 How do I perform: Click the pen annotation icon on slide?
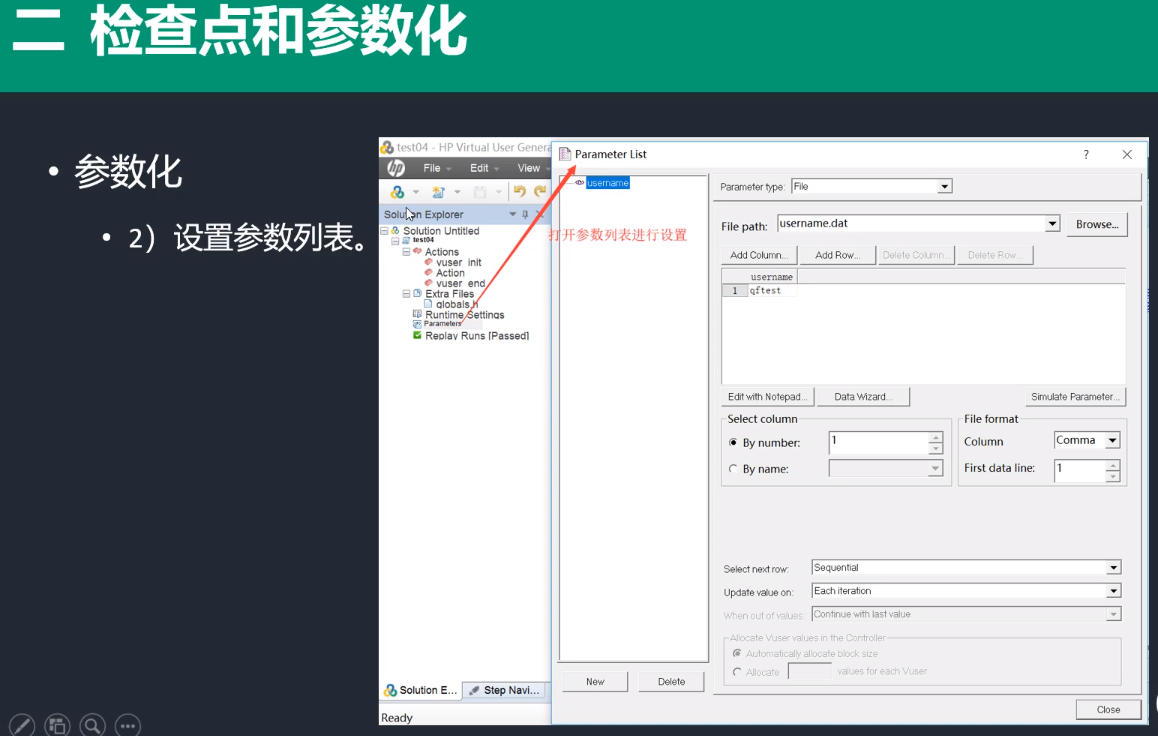[21, 726]
